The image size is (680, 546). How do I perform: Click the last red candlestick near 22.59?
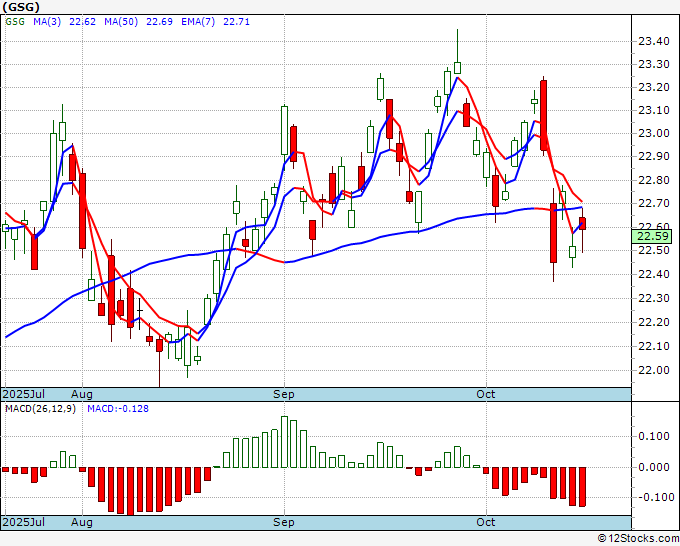point(582,224)
